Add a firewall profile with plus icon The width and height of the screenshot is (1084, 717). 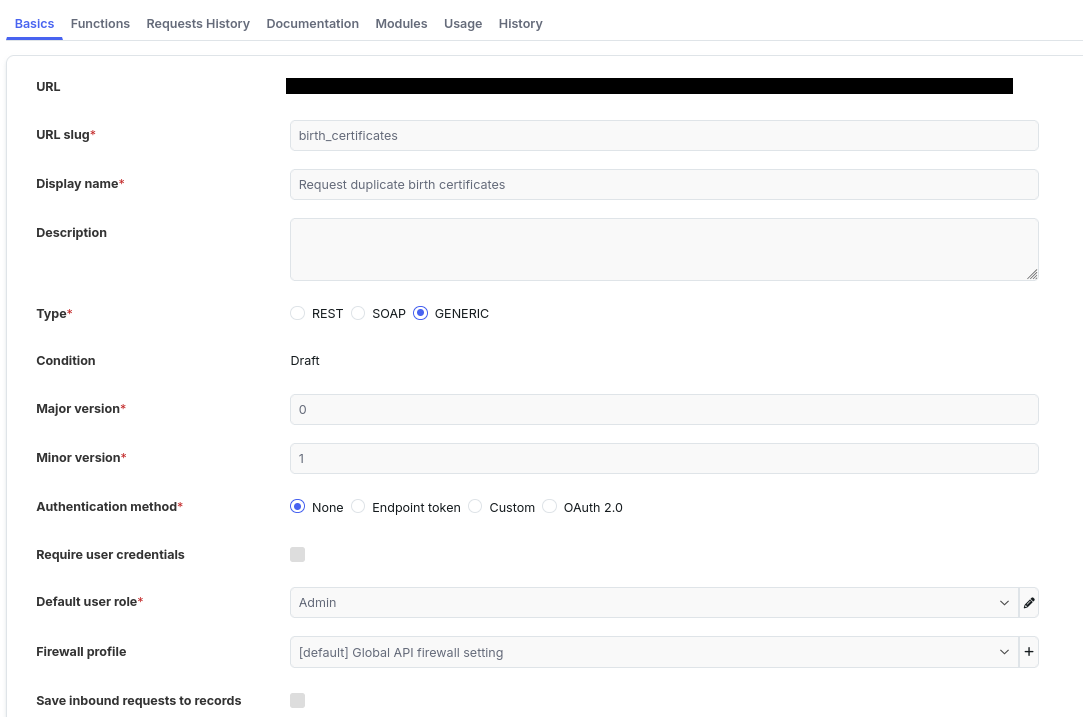point(1029,651)
